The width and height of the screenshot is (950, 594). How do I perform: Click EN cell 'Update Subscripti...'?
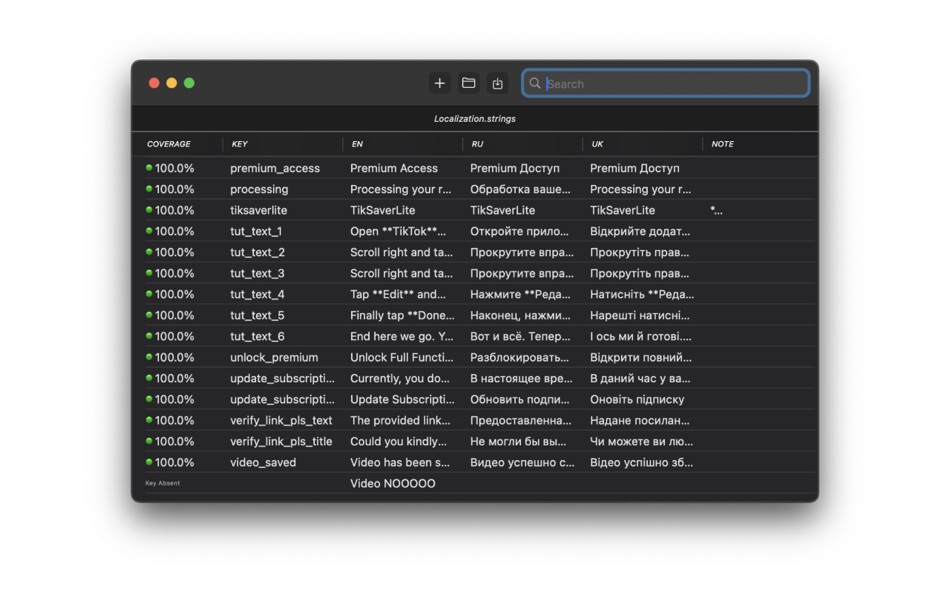(x=402, y=399)
